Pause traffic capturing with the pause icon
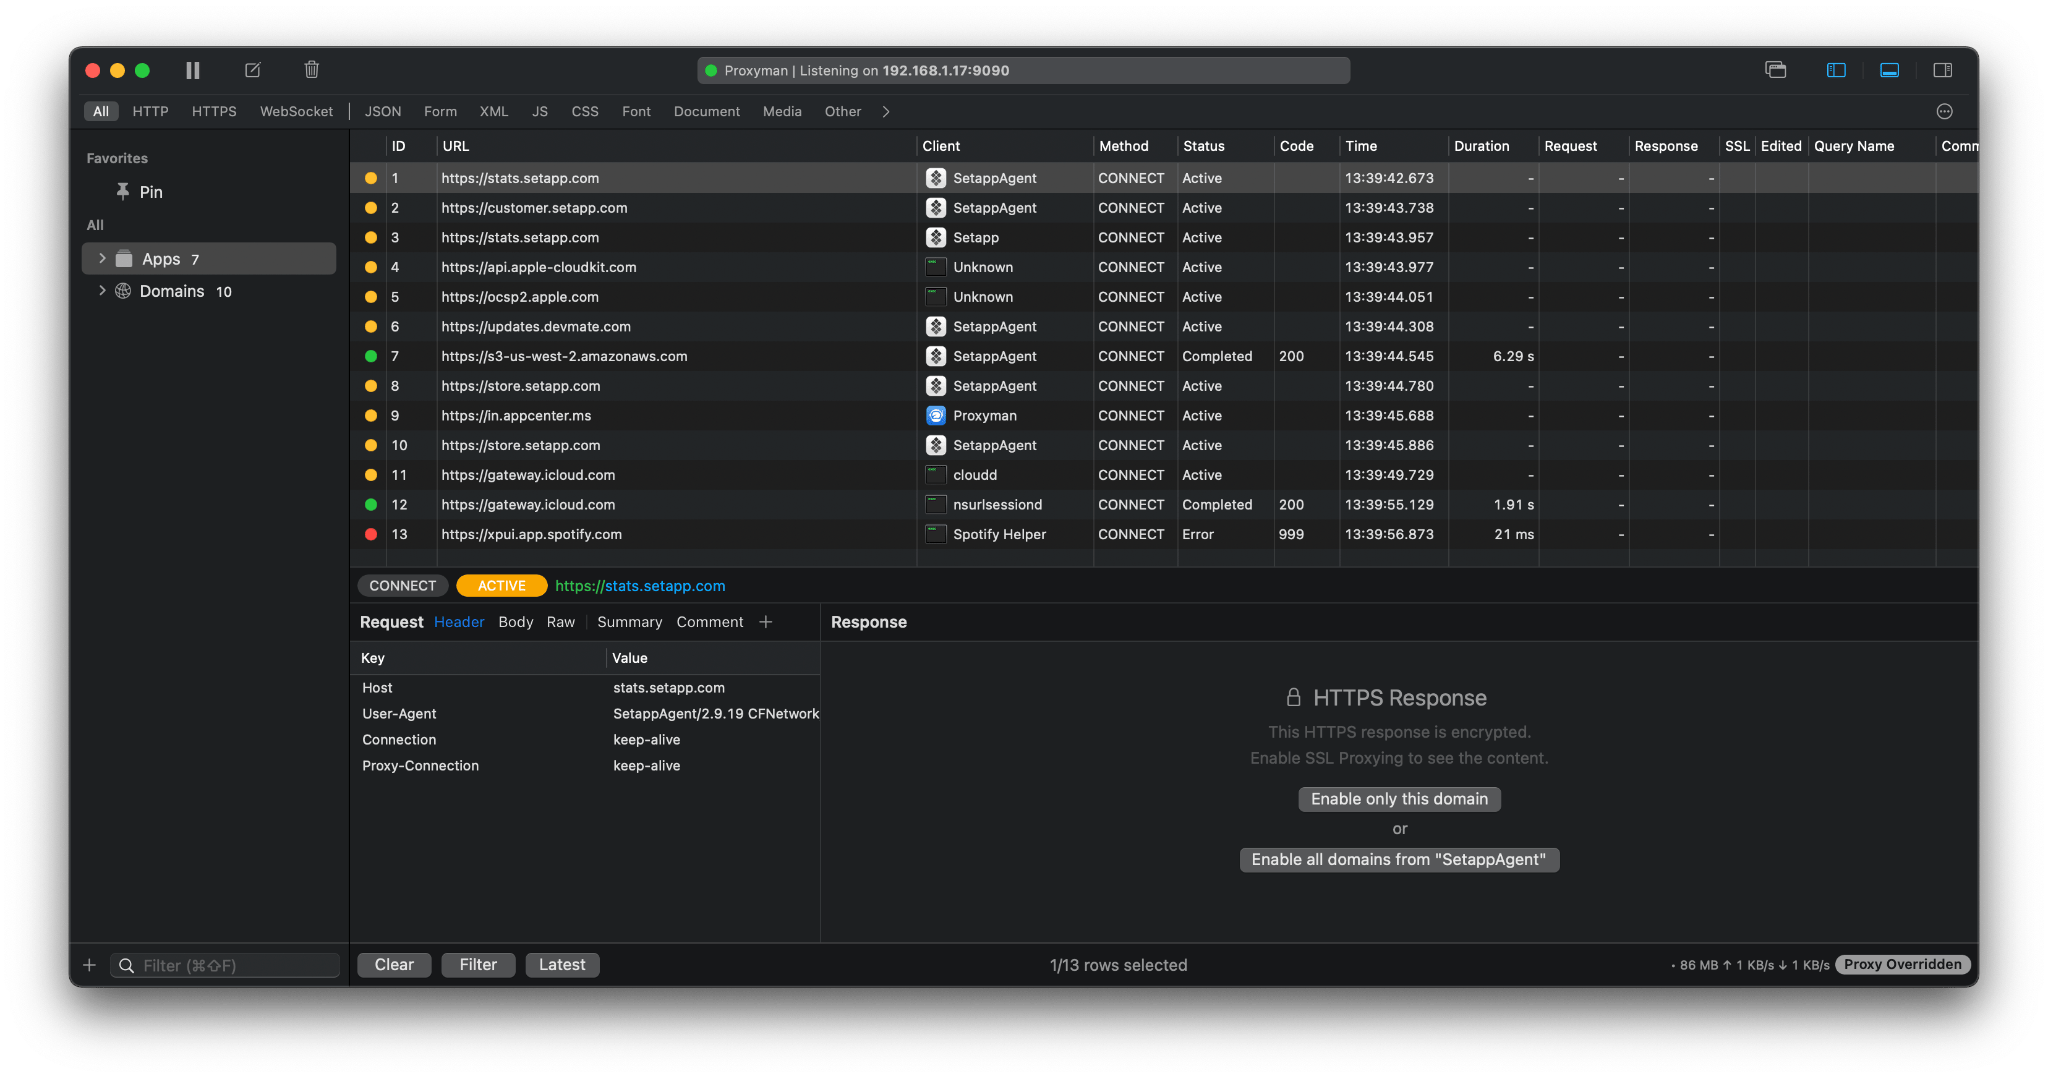The image size is (2048, 1078). 193,70
